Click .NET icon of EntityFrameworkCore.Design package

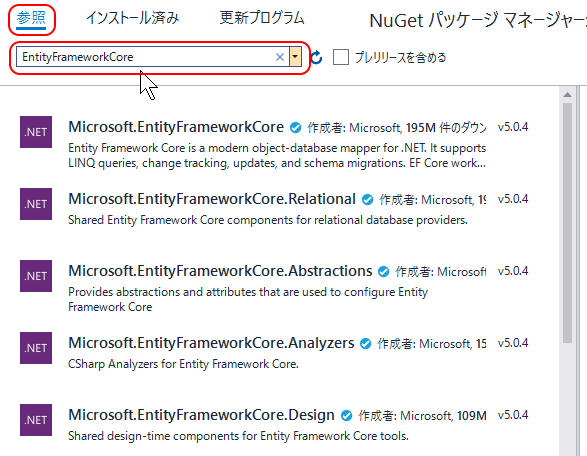[36, 420]
